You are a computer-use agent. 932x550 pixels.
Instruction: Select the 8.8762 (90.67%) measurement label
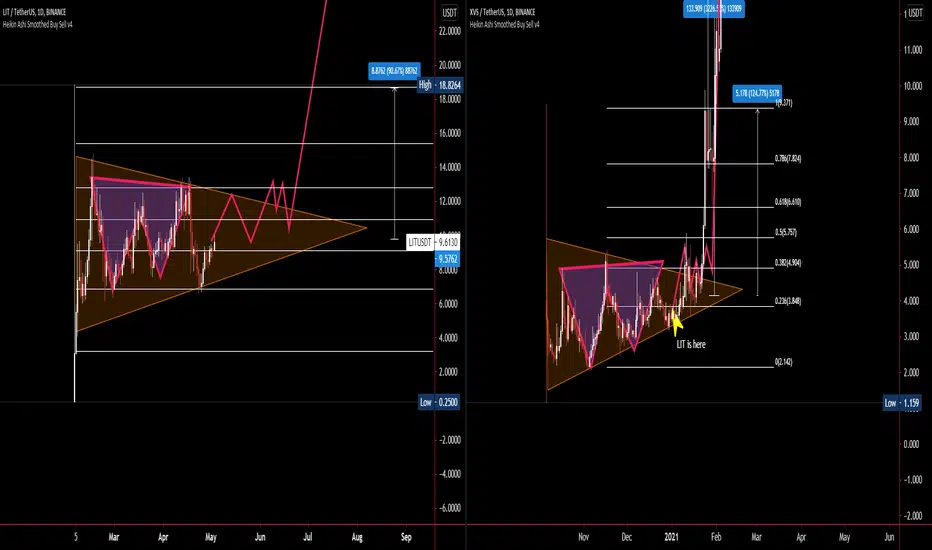(x=394, y=71)
